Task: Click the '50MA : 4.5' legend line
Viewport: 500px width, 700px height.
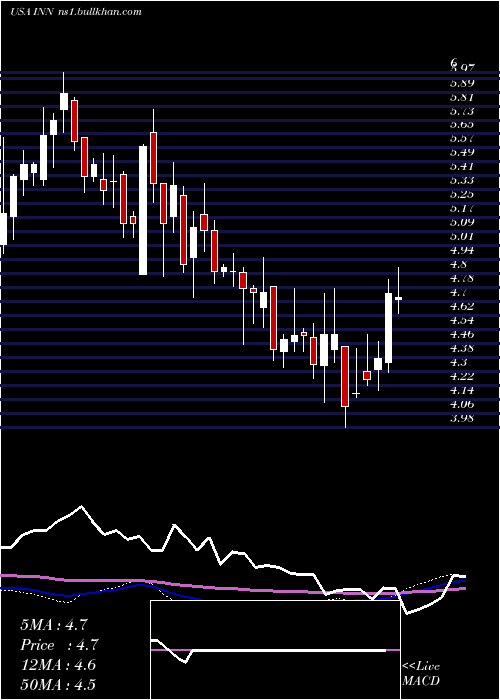Action: 58,685
